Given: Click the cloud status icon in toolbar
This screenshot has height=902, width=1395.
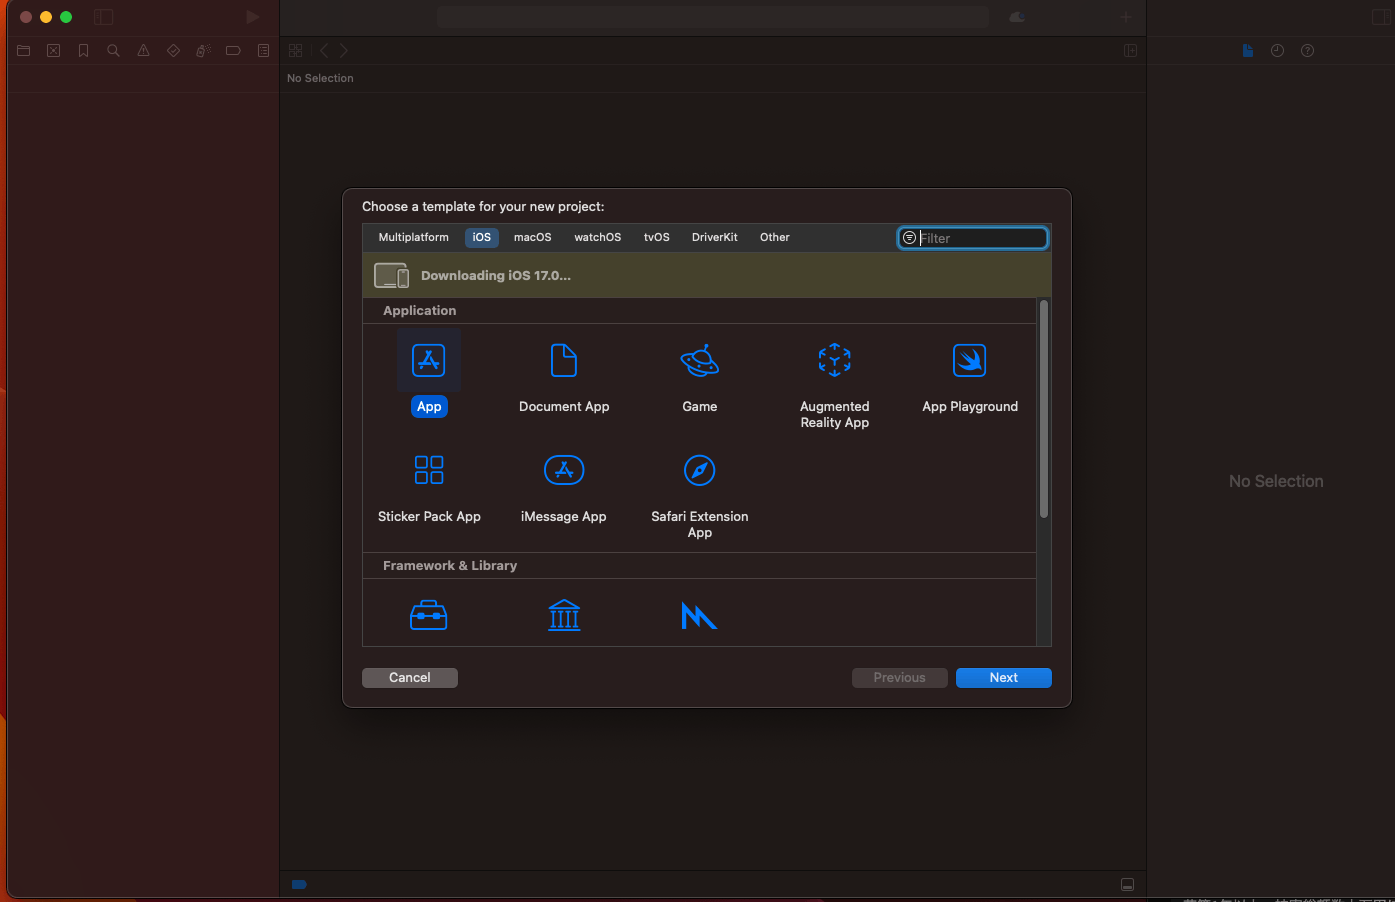Looking at the screenshot, I should click(x=1017, y=17).
